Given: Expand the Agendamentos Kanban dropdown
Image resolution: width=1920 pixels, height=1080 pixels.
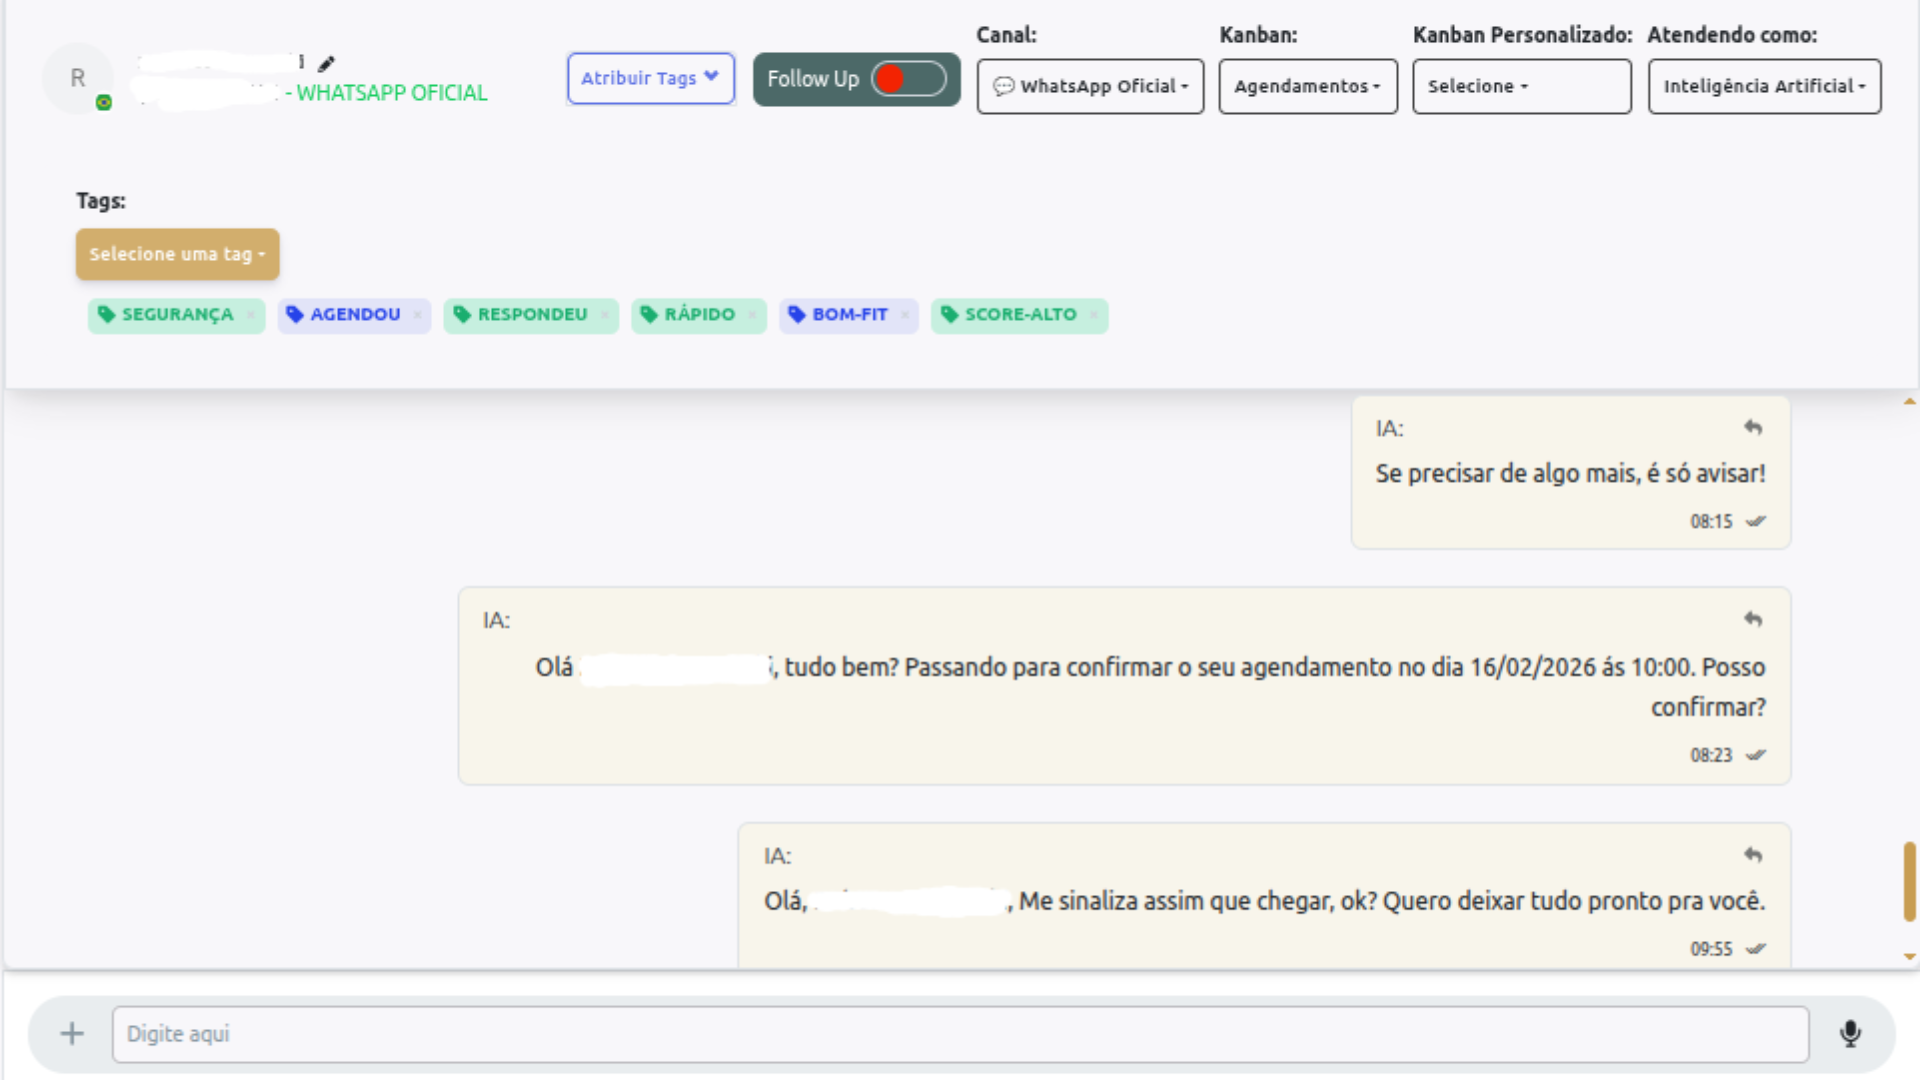Looking at the screenshot, I should (1307, 87).
